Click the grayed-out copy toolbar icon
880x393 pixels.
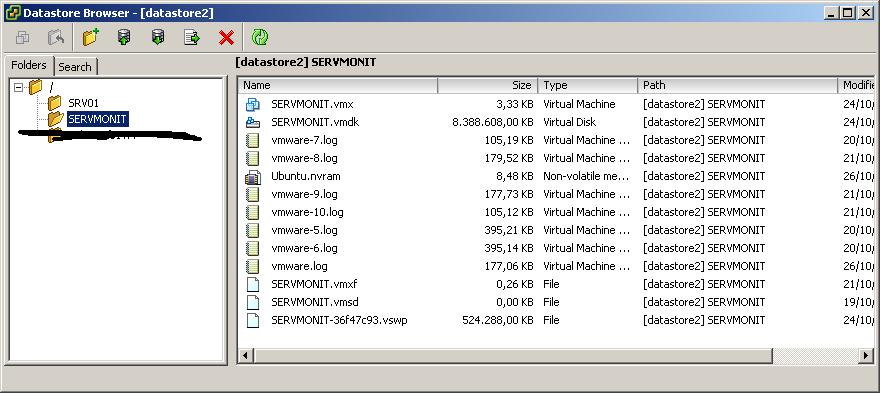22,38
